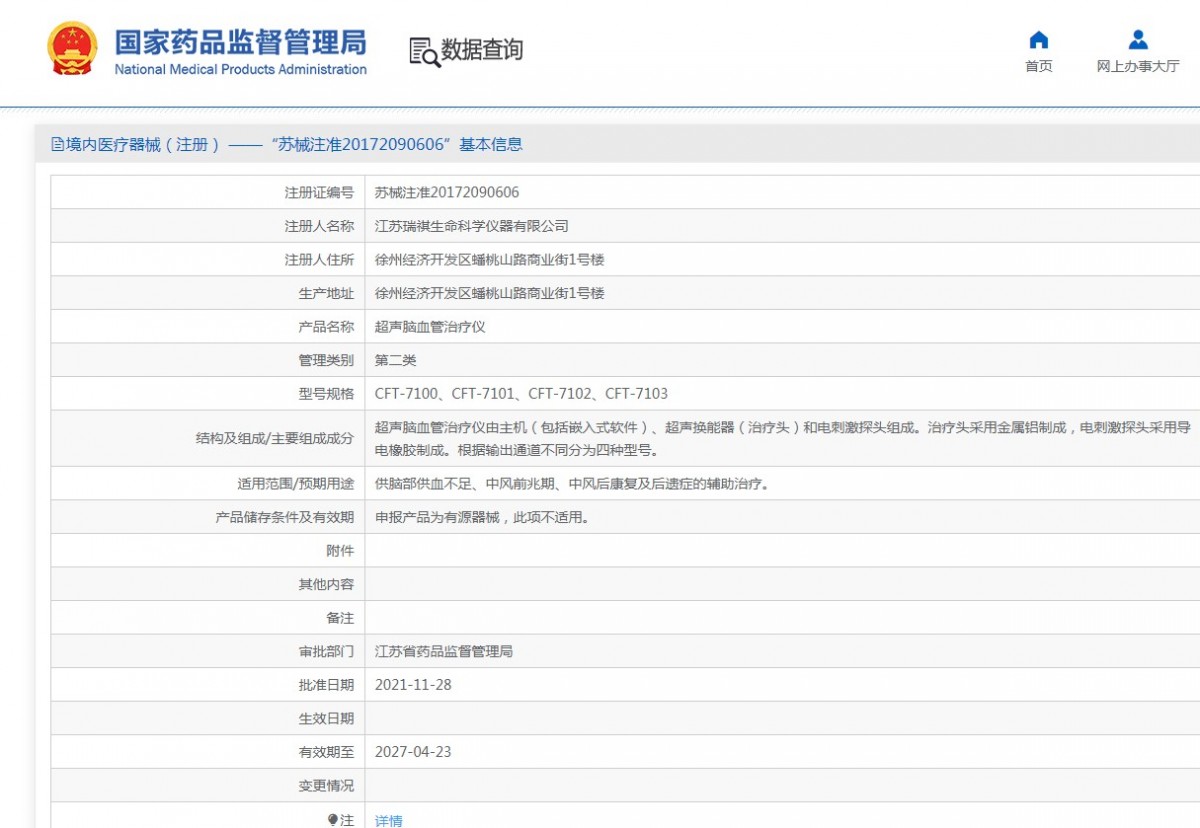
Task: Click the 2021-11-28 approval date
Action: (x=413, y=685)
